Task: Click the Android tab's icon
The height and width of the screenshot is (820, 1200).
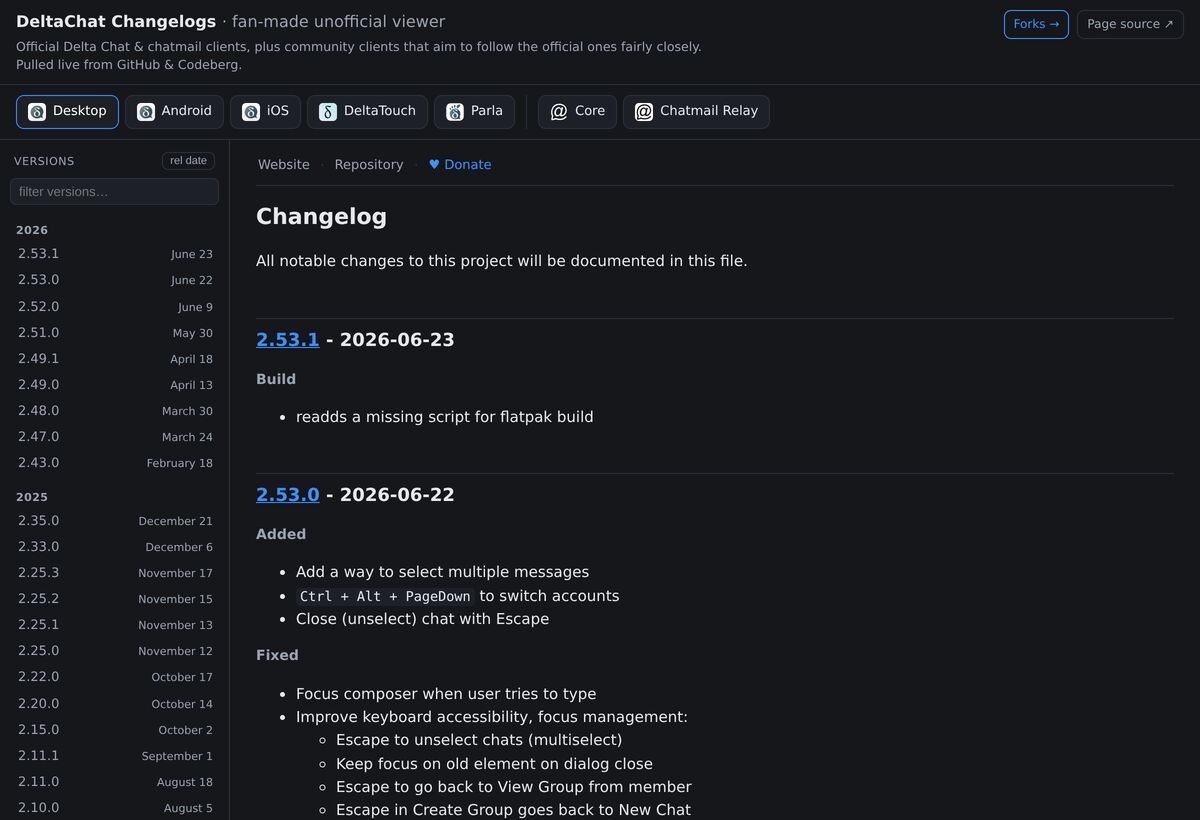Action: point(146,112)
